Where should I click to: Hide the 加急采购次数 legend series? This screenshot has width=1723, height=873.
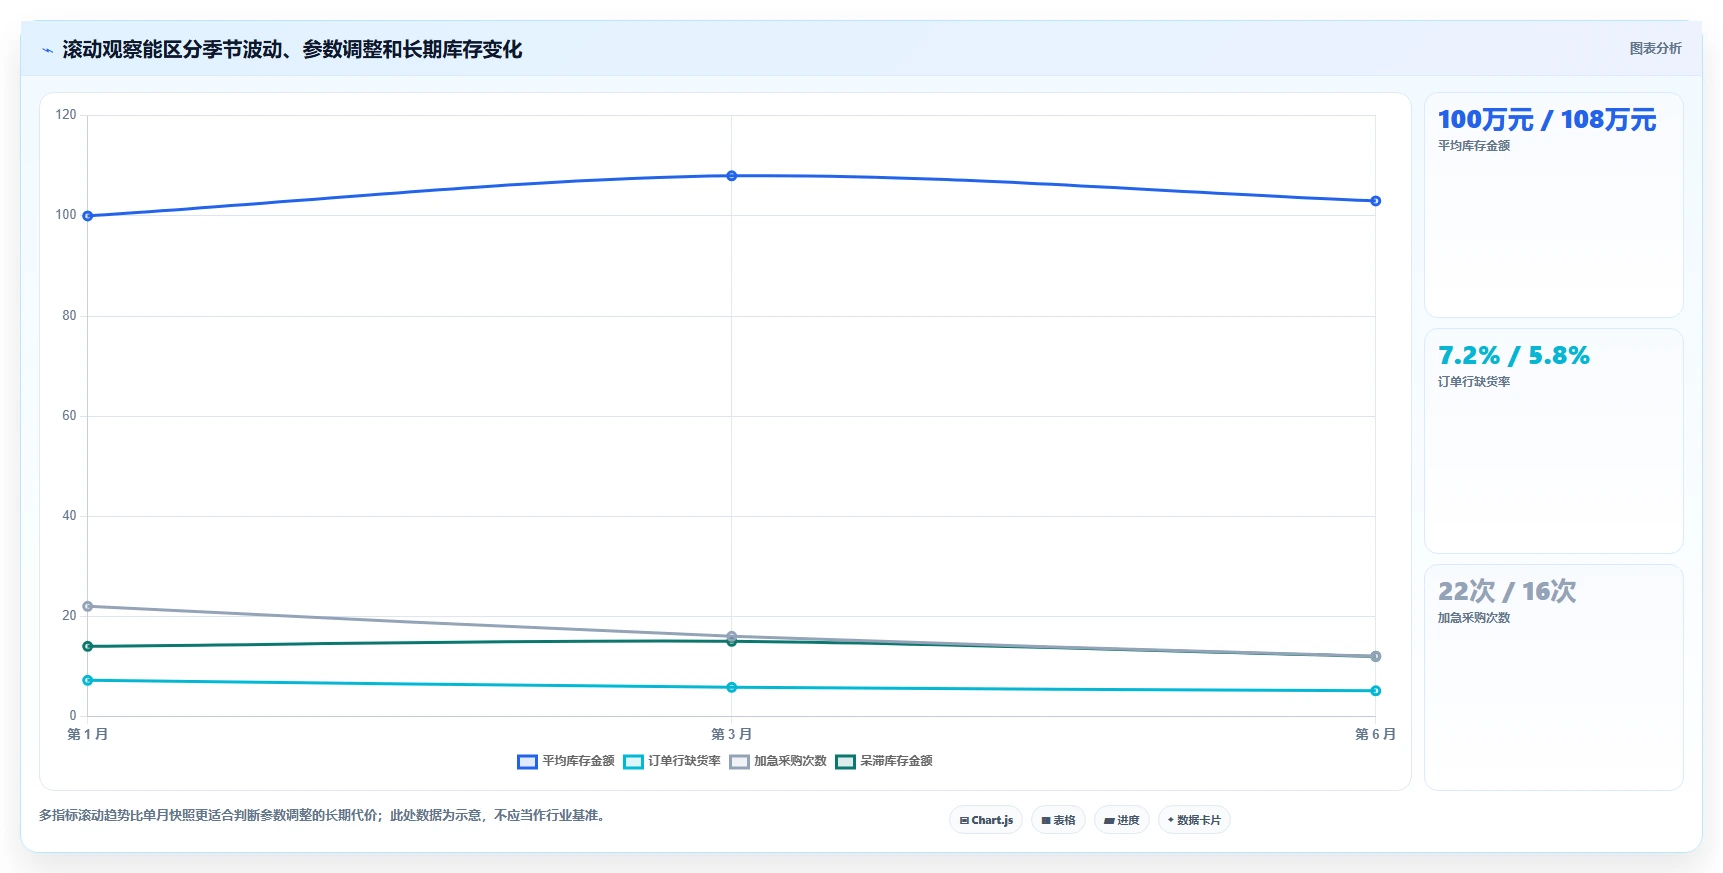click(x=778, y=761)
